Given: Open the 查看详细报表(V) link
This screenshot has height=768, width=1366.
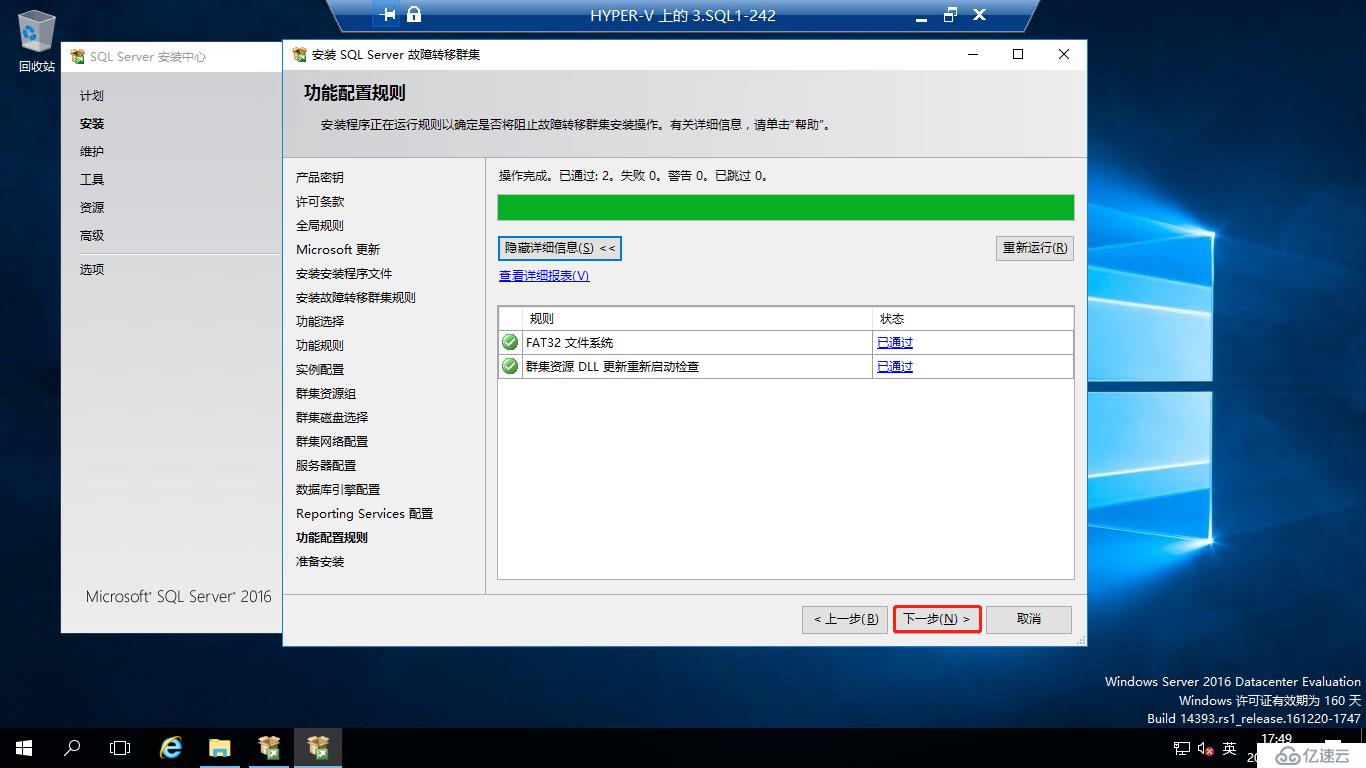Looking at the screenshot, I should pyautogui.click(x=544, y=276).
